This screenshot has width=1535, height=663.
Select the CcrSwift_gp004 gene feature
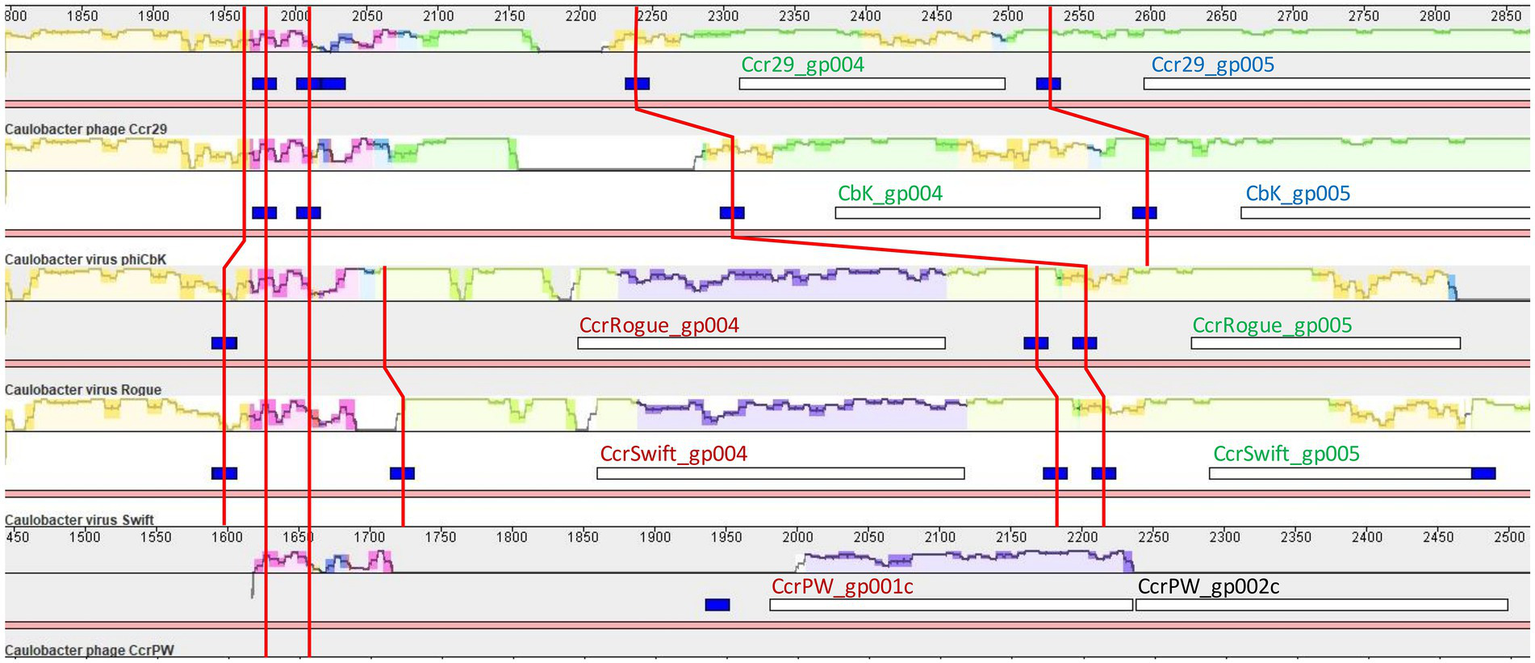coord(780,474)
